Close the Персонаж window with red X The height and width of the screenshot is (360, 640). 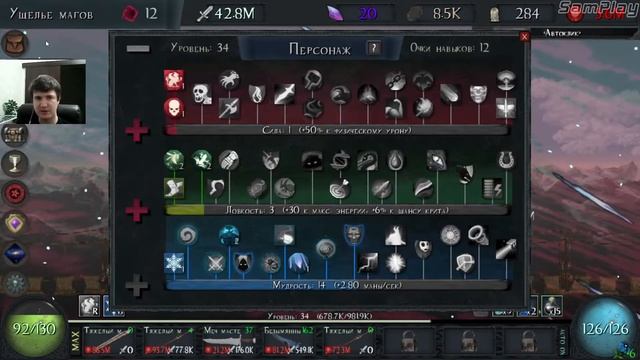[x=524, y=37]
